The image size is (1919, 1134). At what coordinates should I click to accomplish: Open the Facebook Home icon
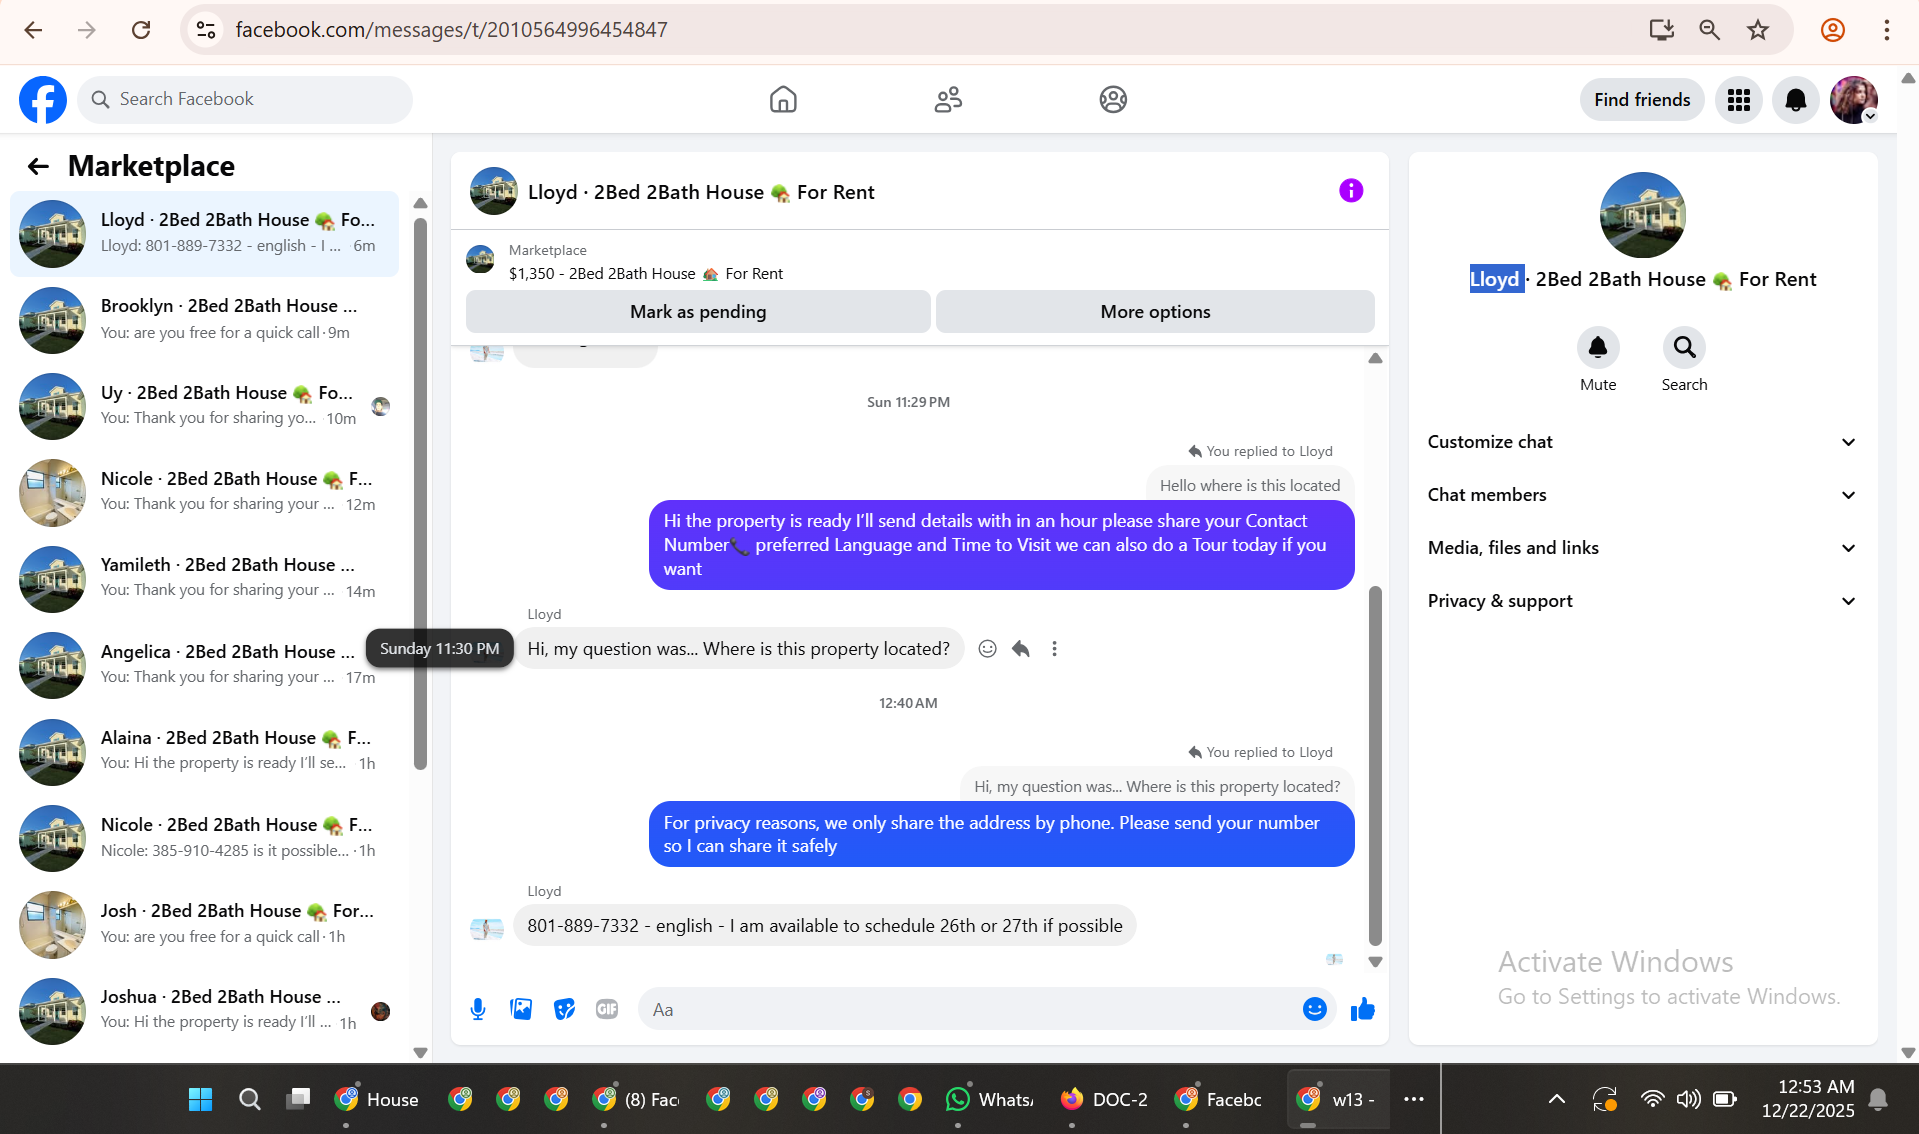(x=783, y=100)
